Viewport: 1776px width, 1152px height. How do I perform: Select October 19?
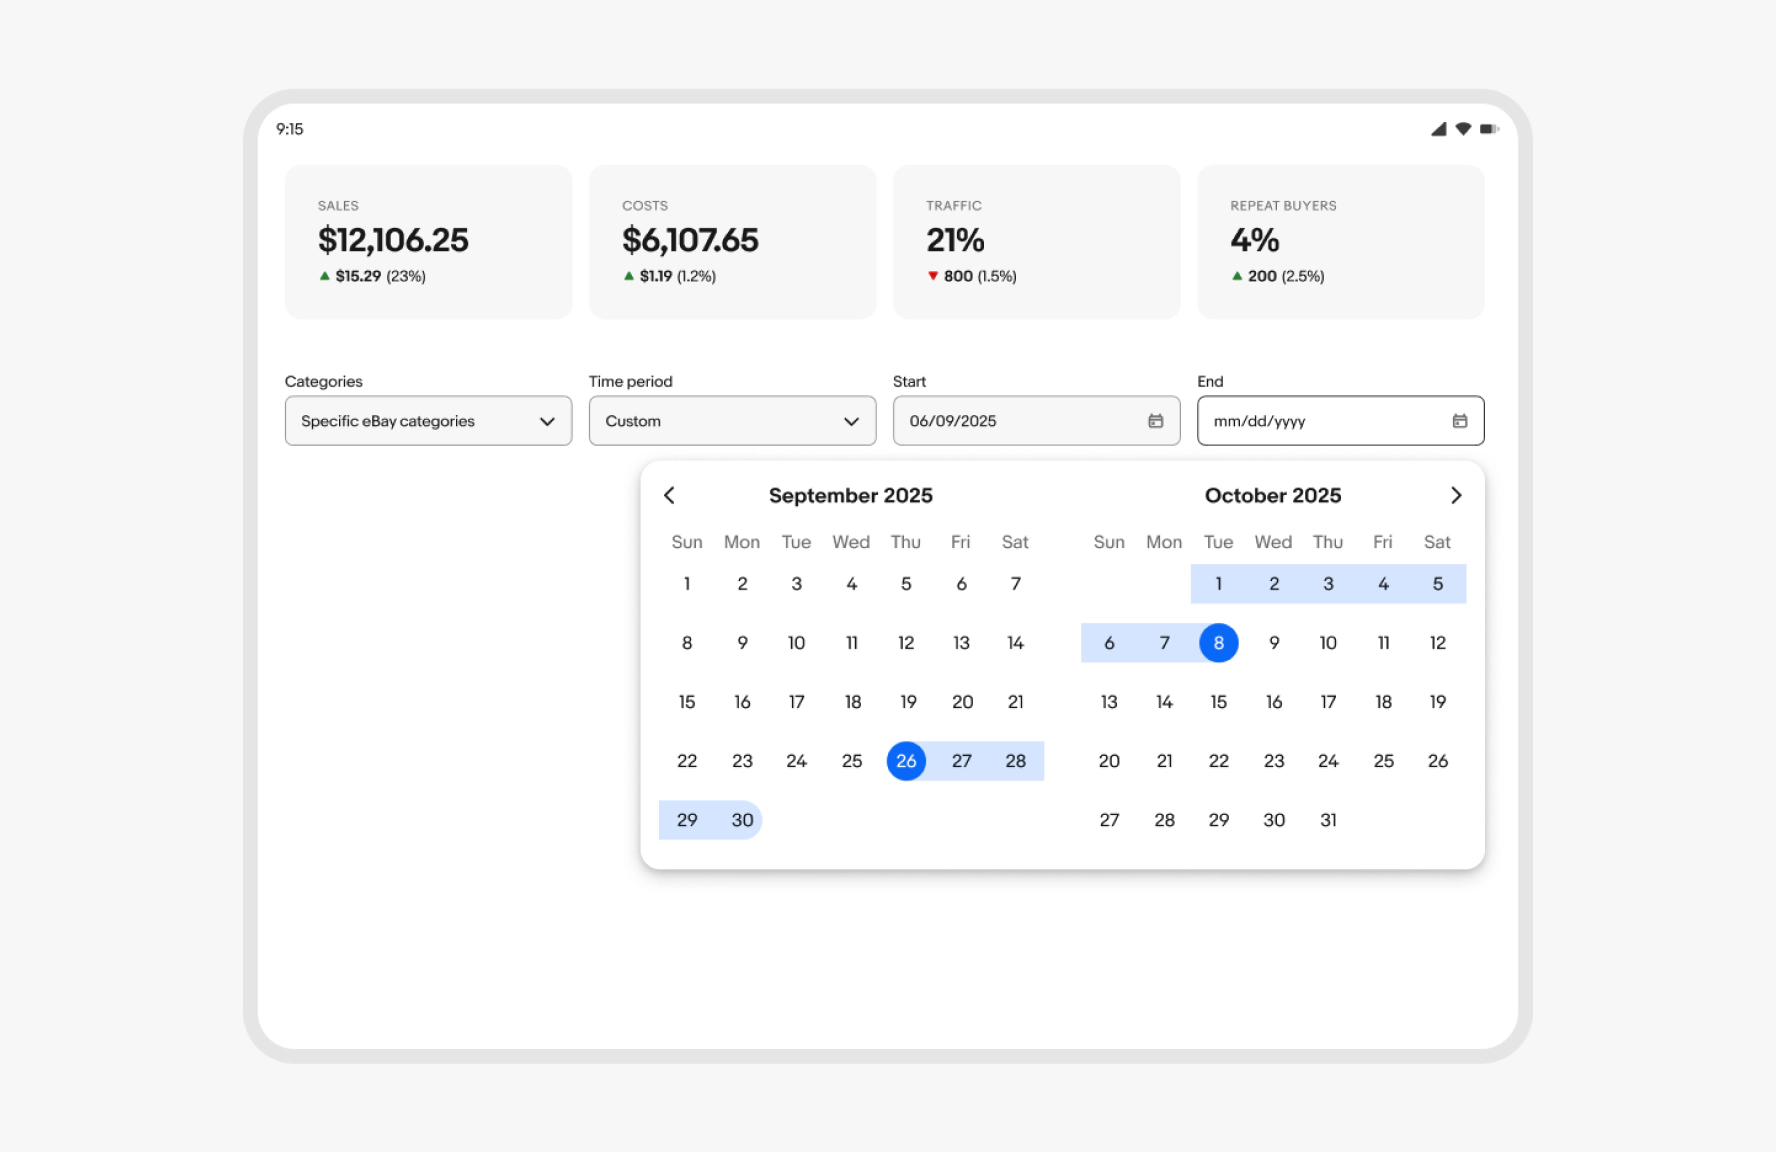1437,702
